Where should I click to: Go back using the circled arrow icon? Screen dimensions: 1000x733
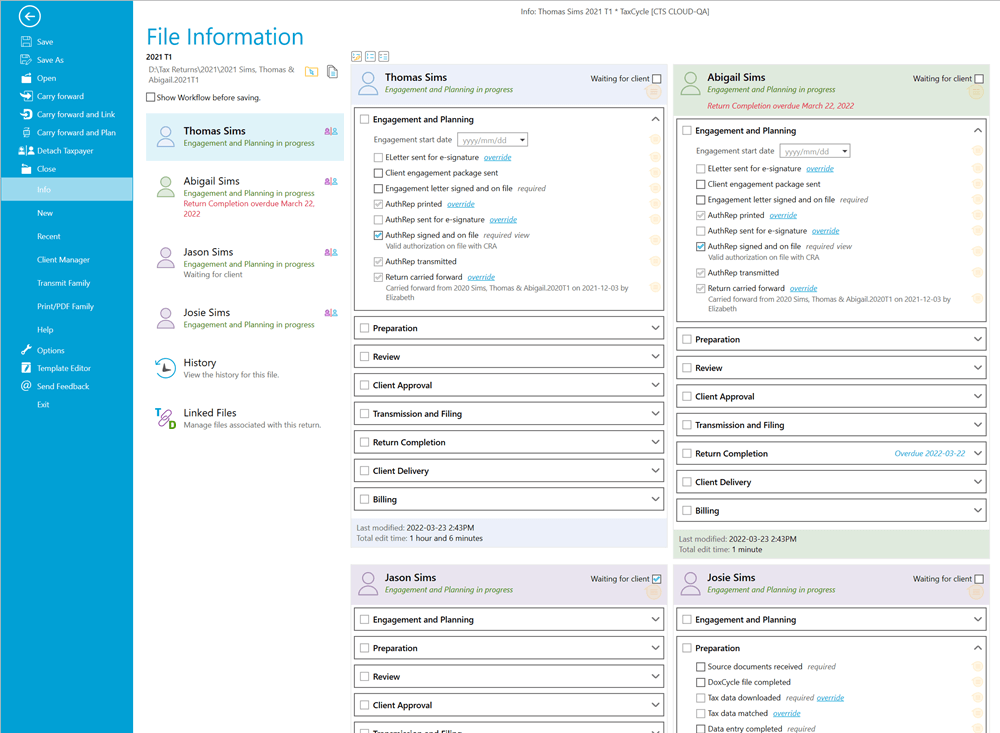pyautogui.click(x=29, y=17)
